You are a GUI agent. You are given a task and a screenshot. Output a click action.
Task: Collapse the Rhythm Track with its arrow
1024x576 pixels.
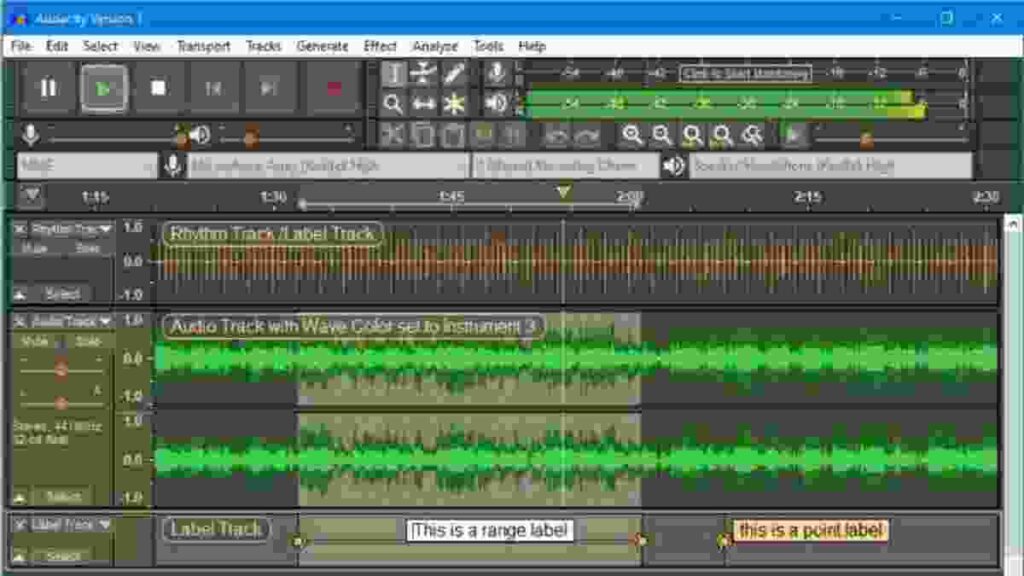[x=20, y=295]
